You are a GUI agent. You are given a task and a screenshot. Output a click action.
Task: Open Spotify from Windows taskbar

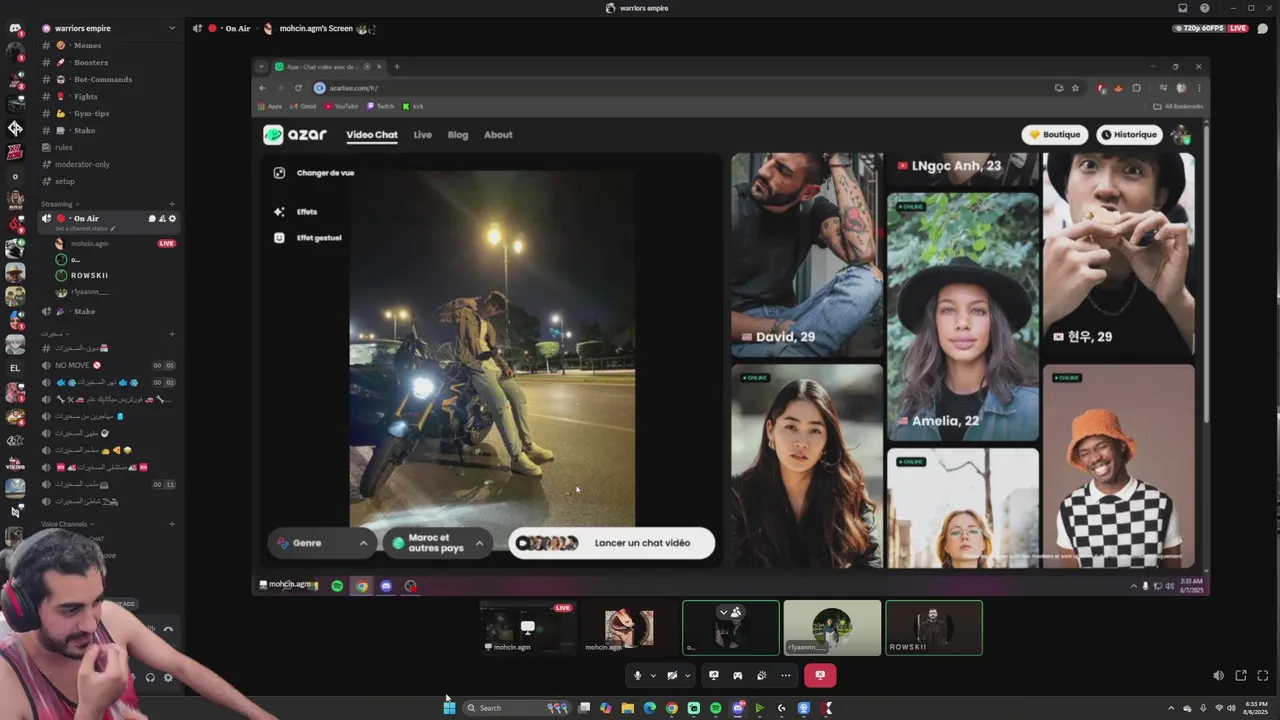coord(715,708)
